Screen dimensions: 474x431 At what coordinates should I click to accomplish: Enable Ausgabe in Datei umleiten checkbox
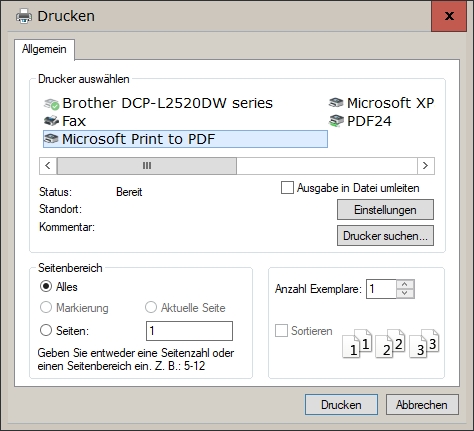(x=287, y=188)
